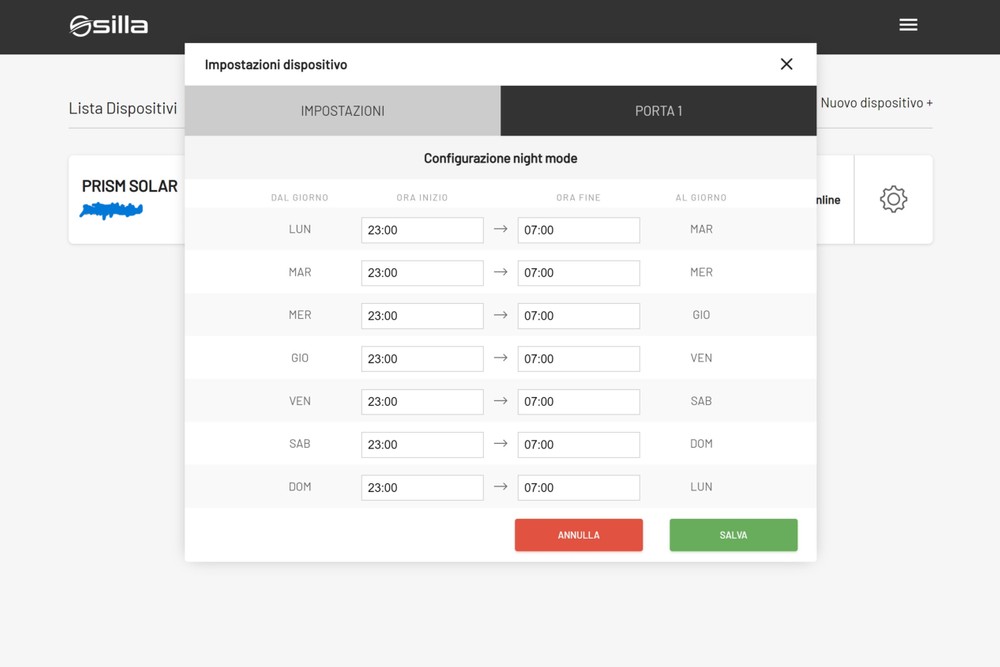
Task: Open the PRISM SOLAR gear settings icon
Action: (893, 200)
